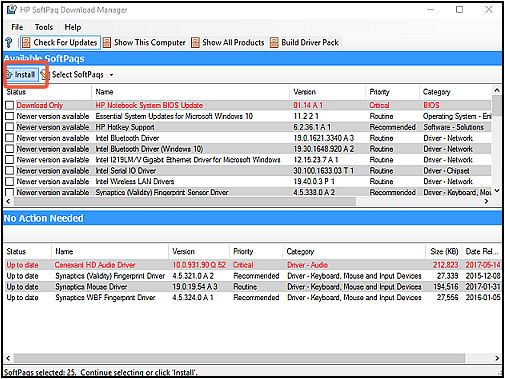Click the 'Intel Wireless LAN Drivers' name

coord(135,181)
